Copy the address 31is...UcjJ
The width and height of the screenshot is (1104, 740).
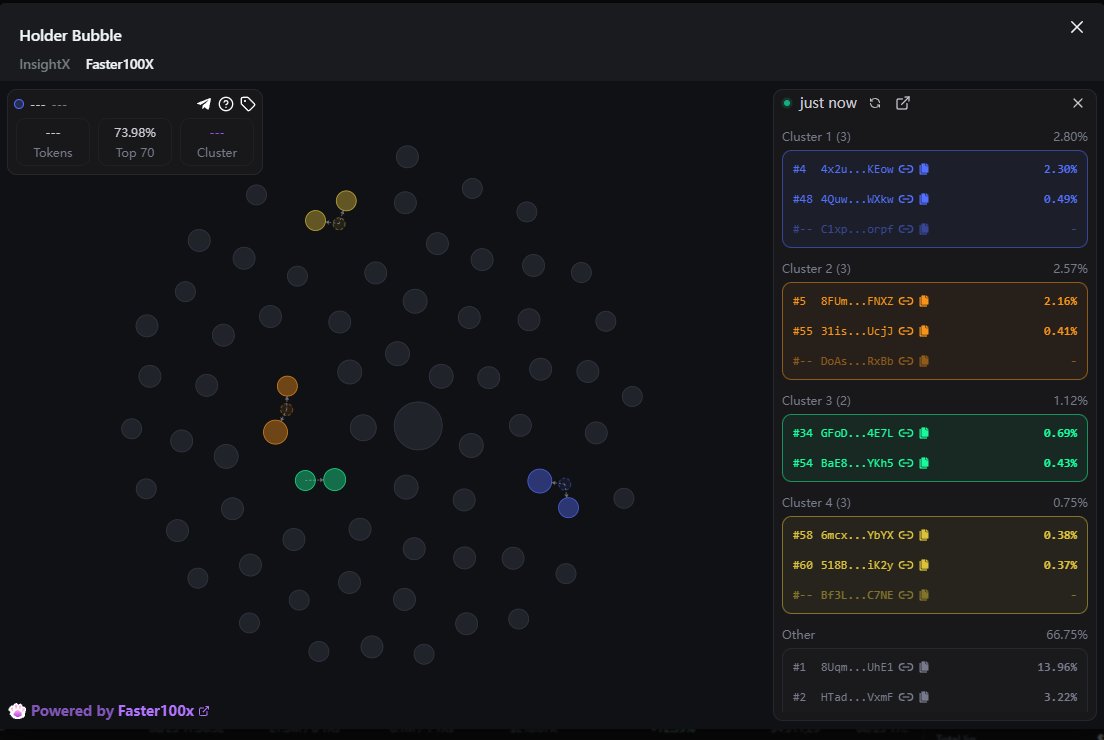(x=924, y=331)
